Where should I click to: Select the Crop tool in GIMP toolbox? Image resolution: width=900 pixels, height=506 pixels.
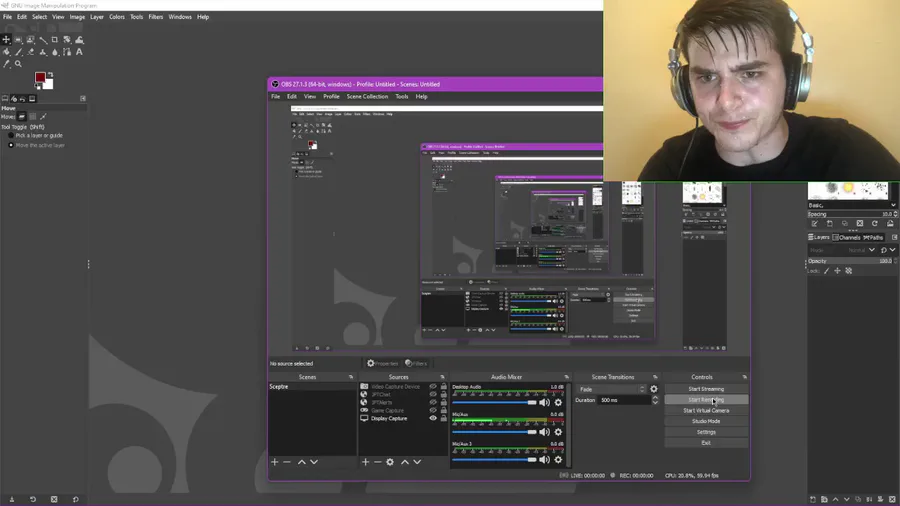pyautogui.click(x=55, y=40)
